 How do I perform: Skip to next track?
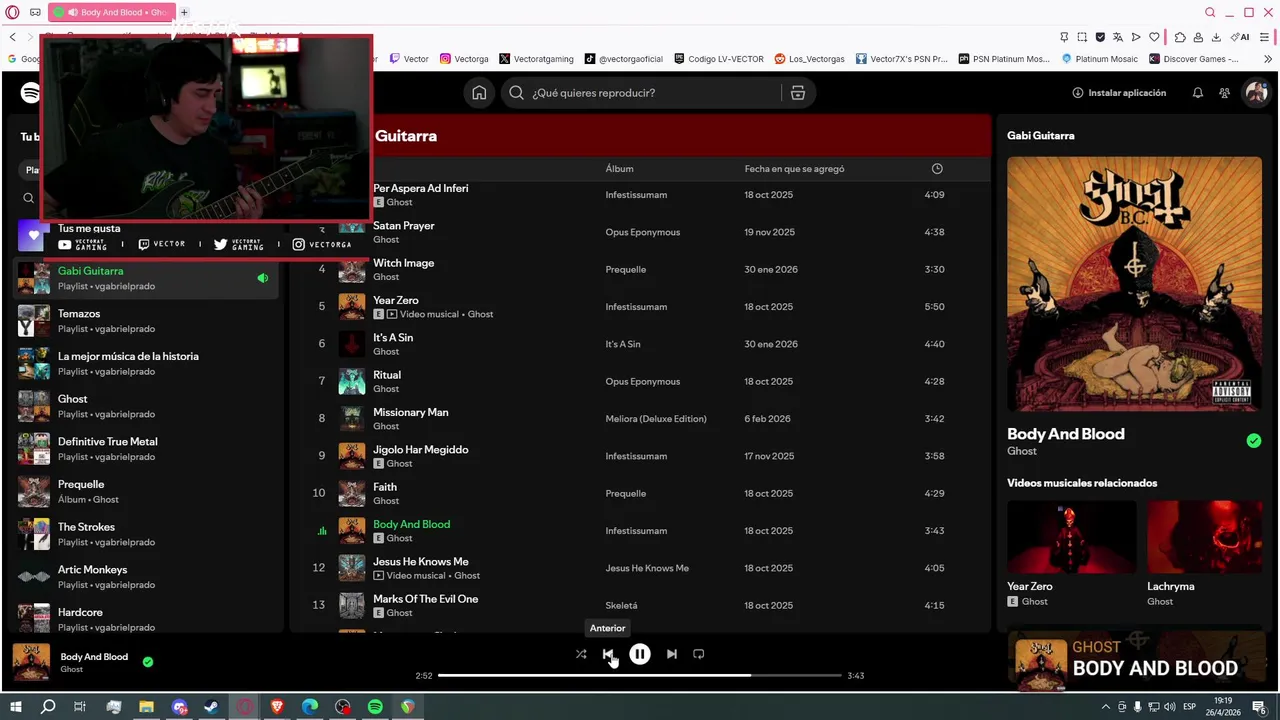(672, 654)
